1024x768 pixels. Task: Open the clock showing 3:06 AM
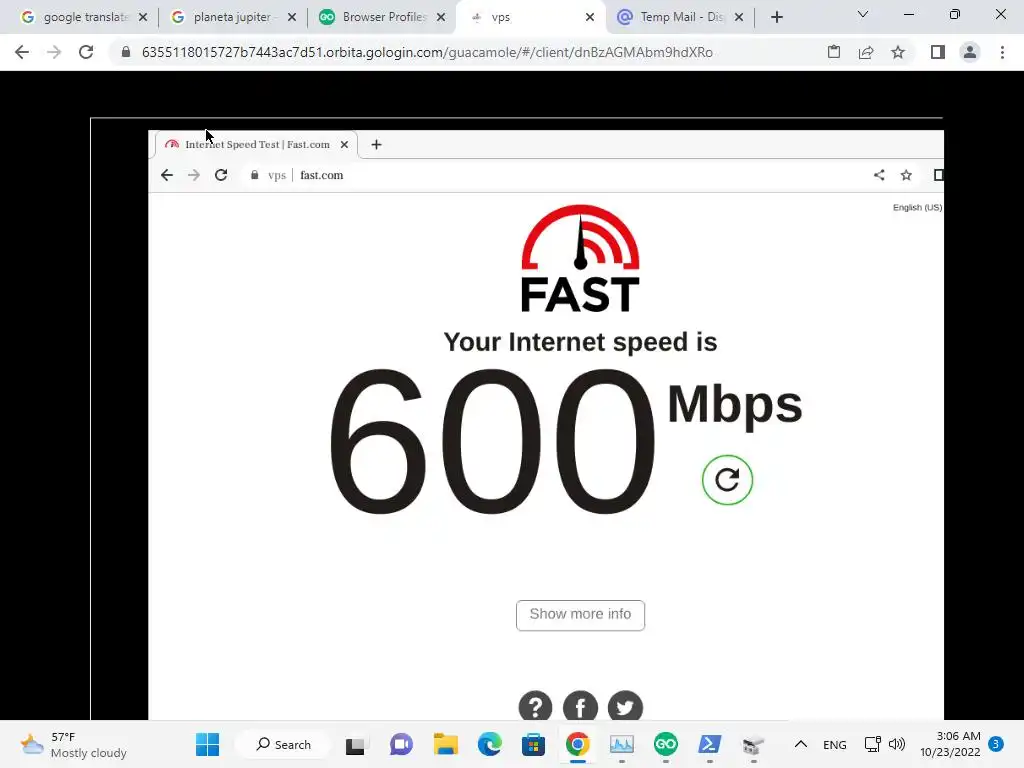[950, 744]
